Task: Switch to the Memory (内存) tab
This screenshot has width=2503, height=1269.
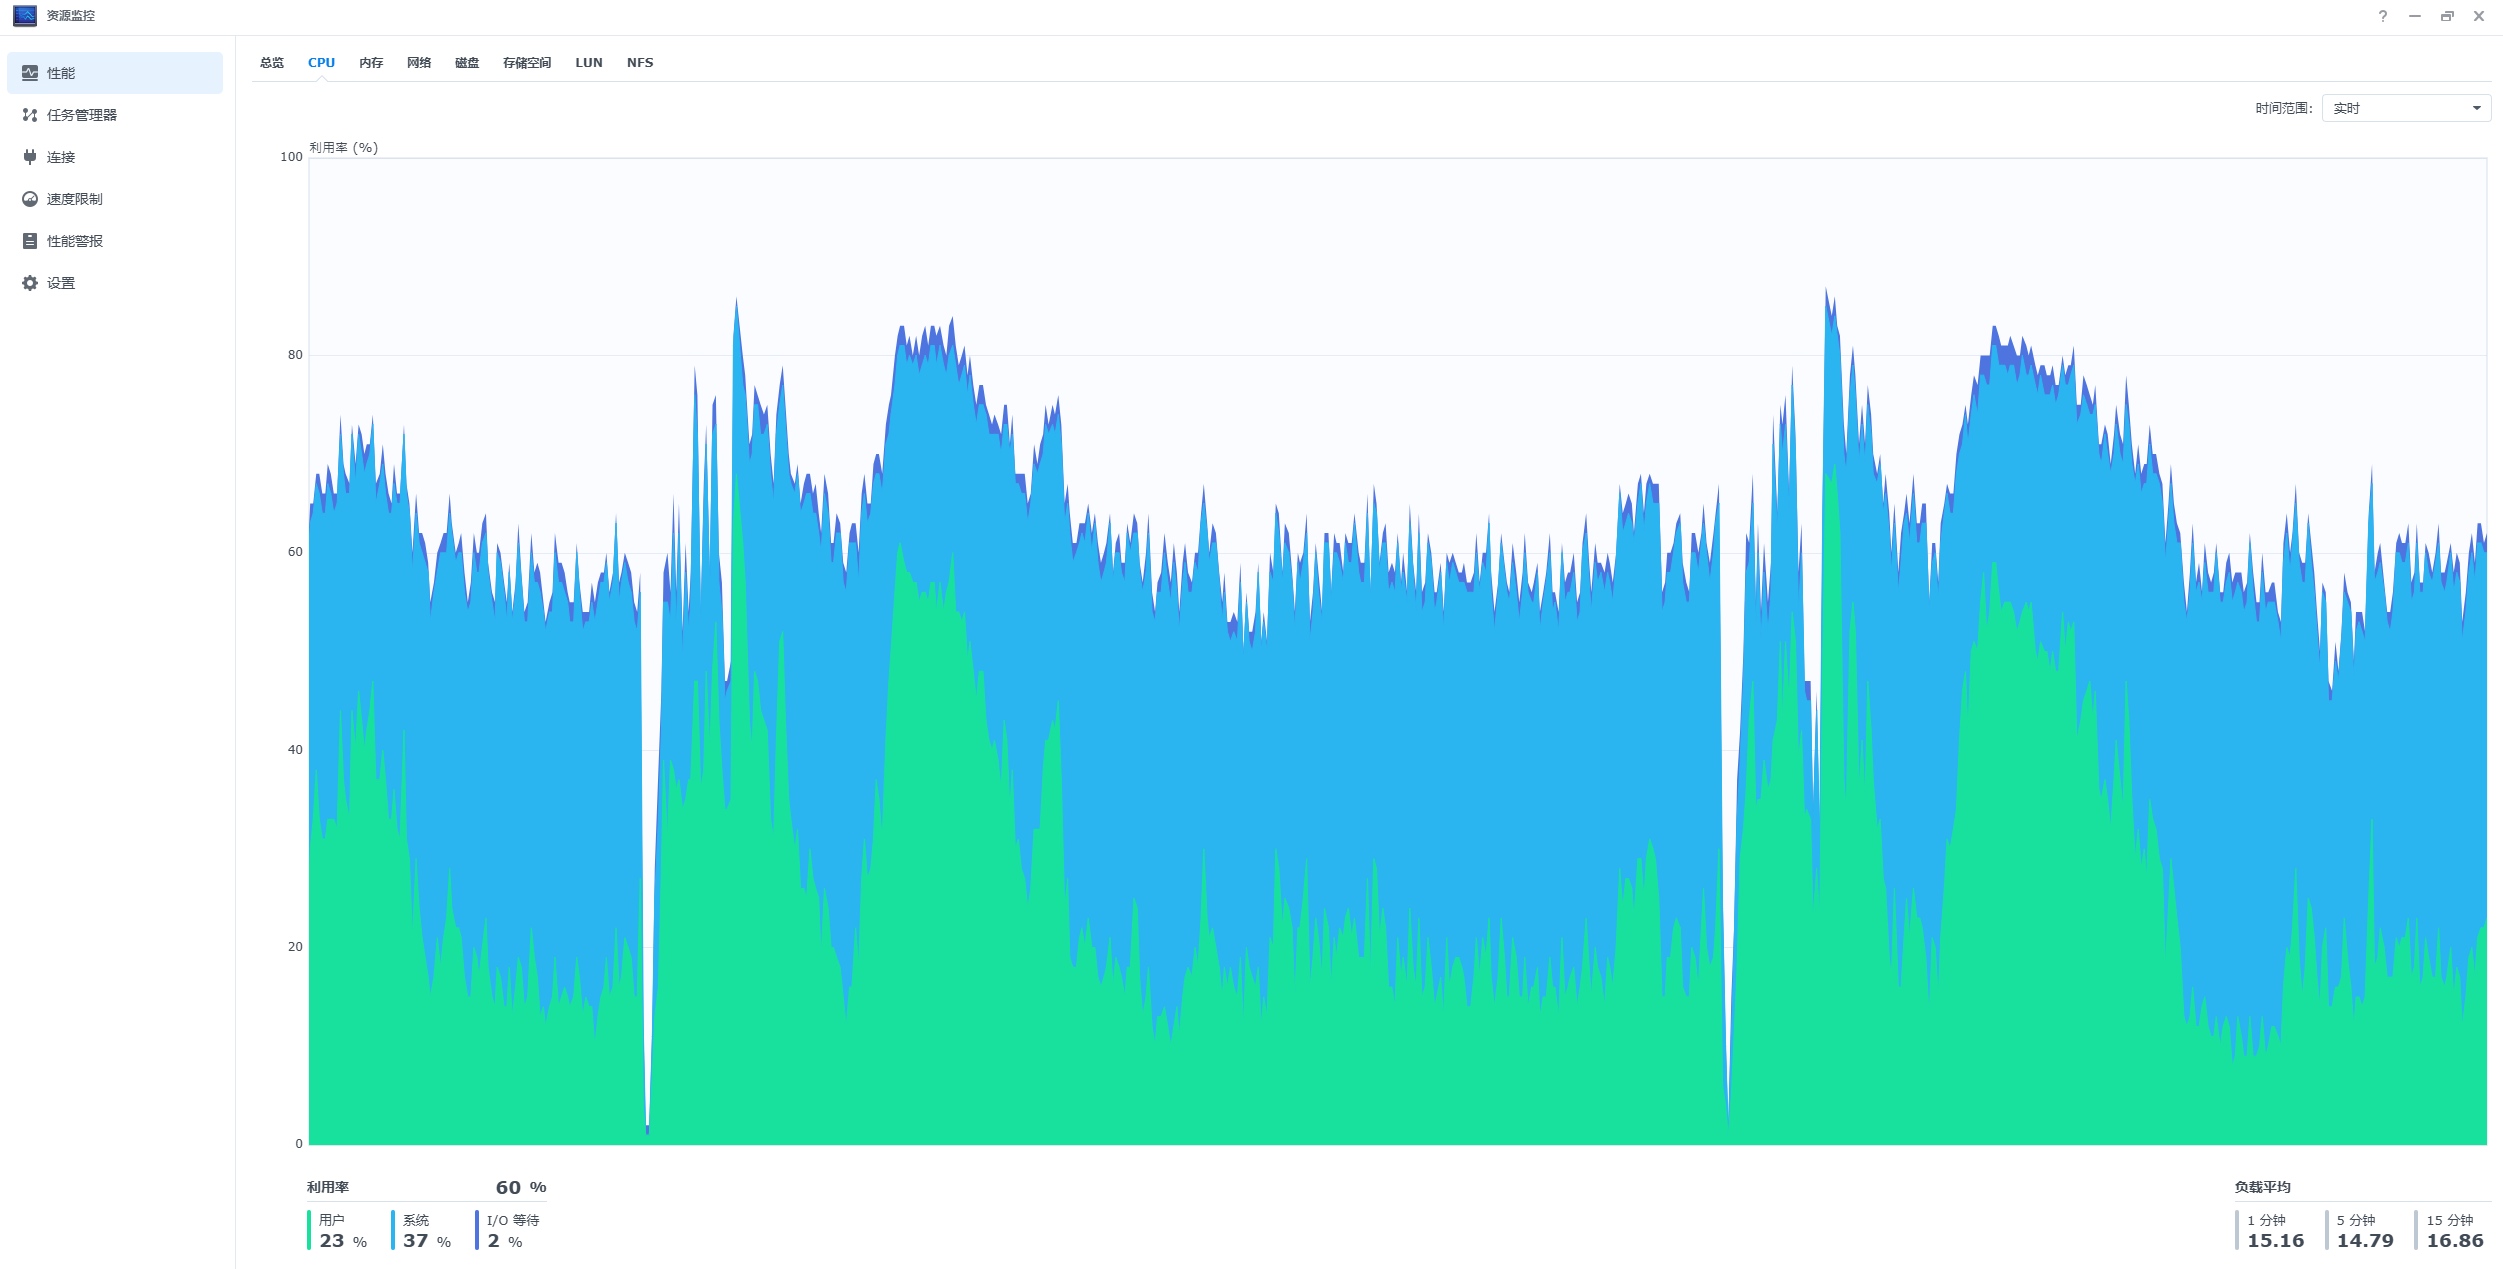Action: tap(371, 62)
